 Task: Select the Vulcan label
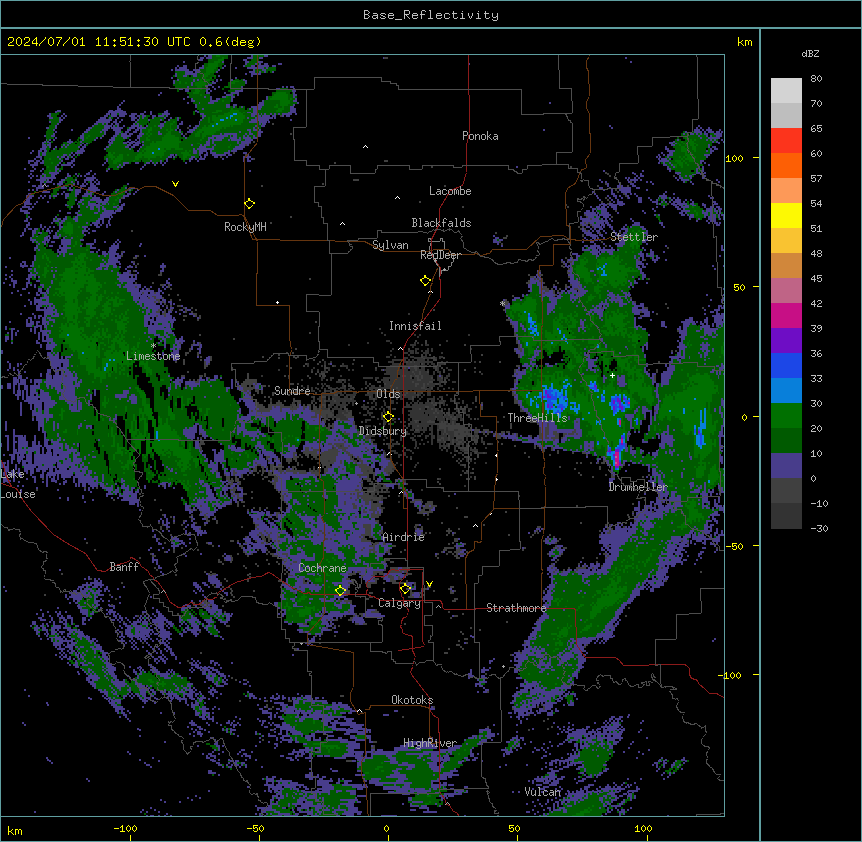[x=543, y=792]
